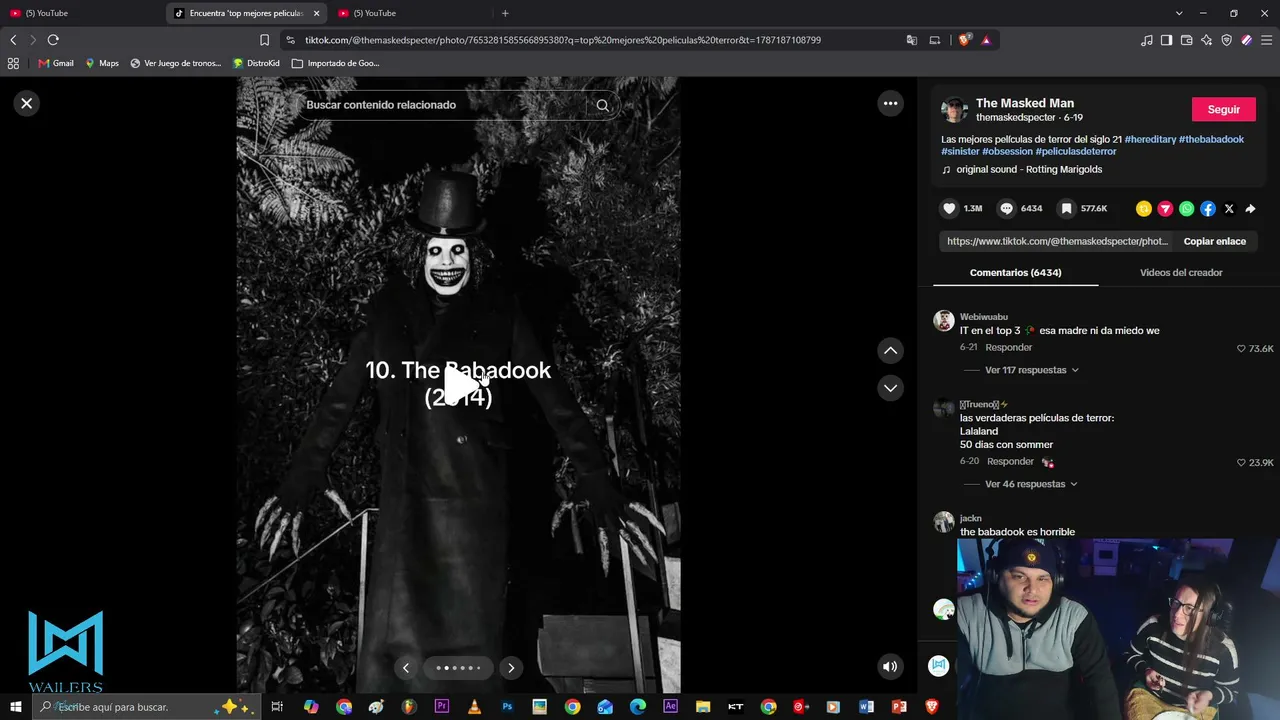
Task: Open the Brave VPN shield icon
Action: [1227, 40]
